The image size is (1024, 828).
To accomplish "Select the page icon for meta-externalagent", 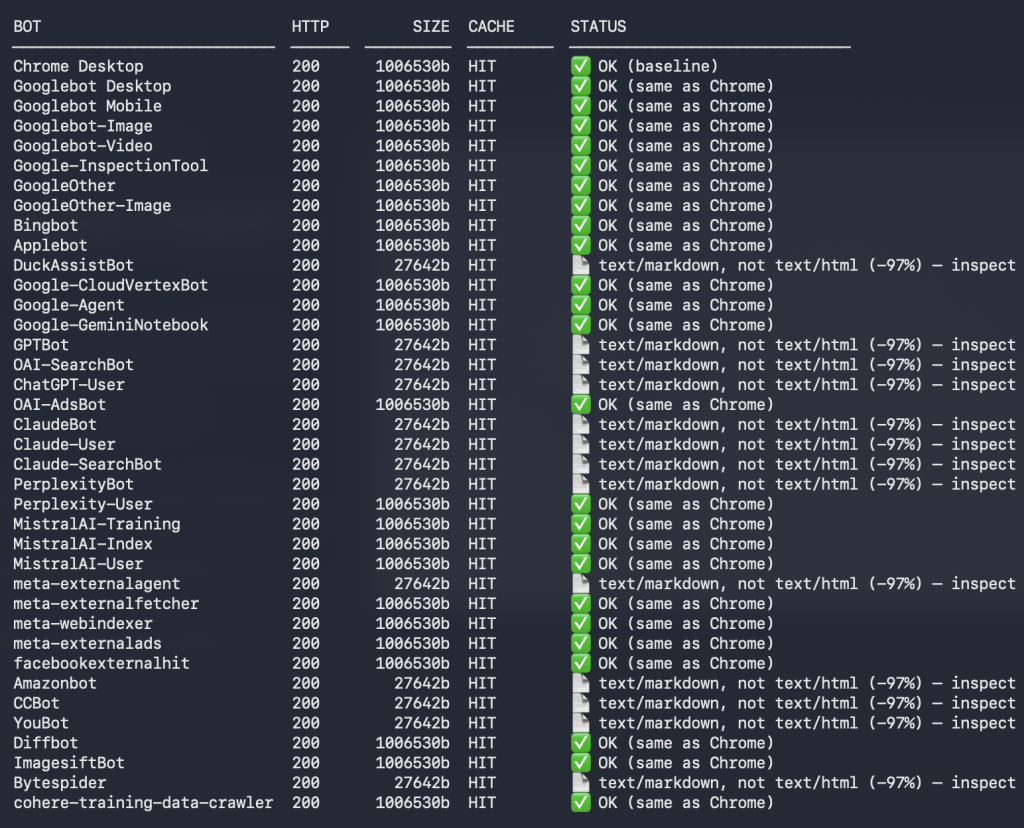I will pyautogui.click(x=581, y=584).
